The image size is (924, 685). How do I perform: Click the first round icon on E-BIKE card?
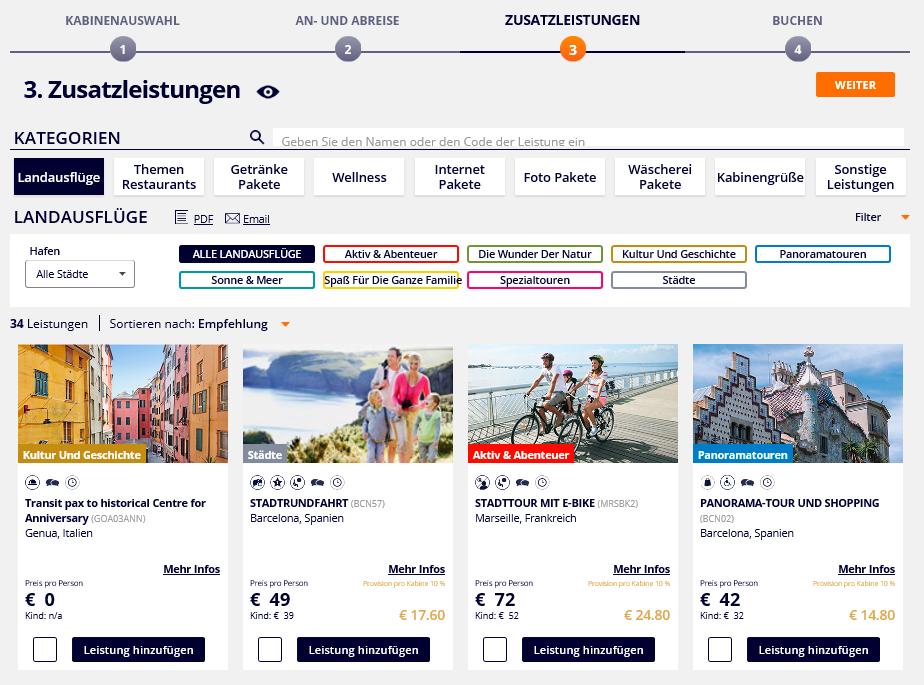483,483
